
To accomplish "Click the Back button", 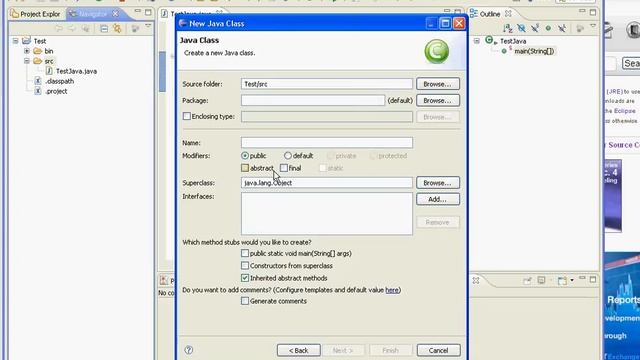I will point(299,350).
